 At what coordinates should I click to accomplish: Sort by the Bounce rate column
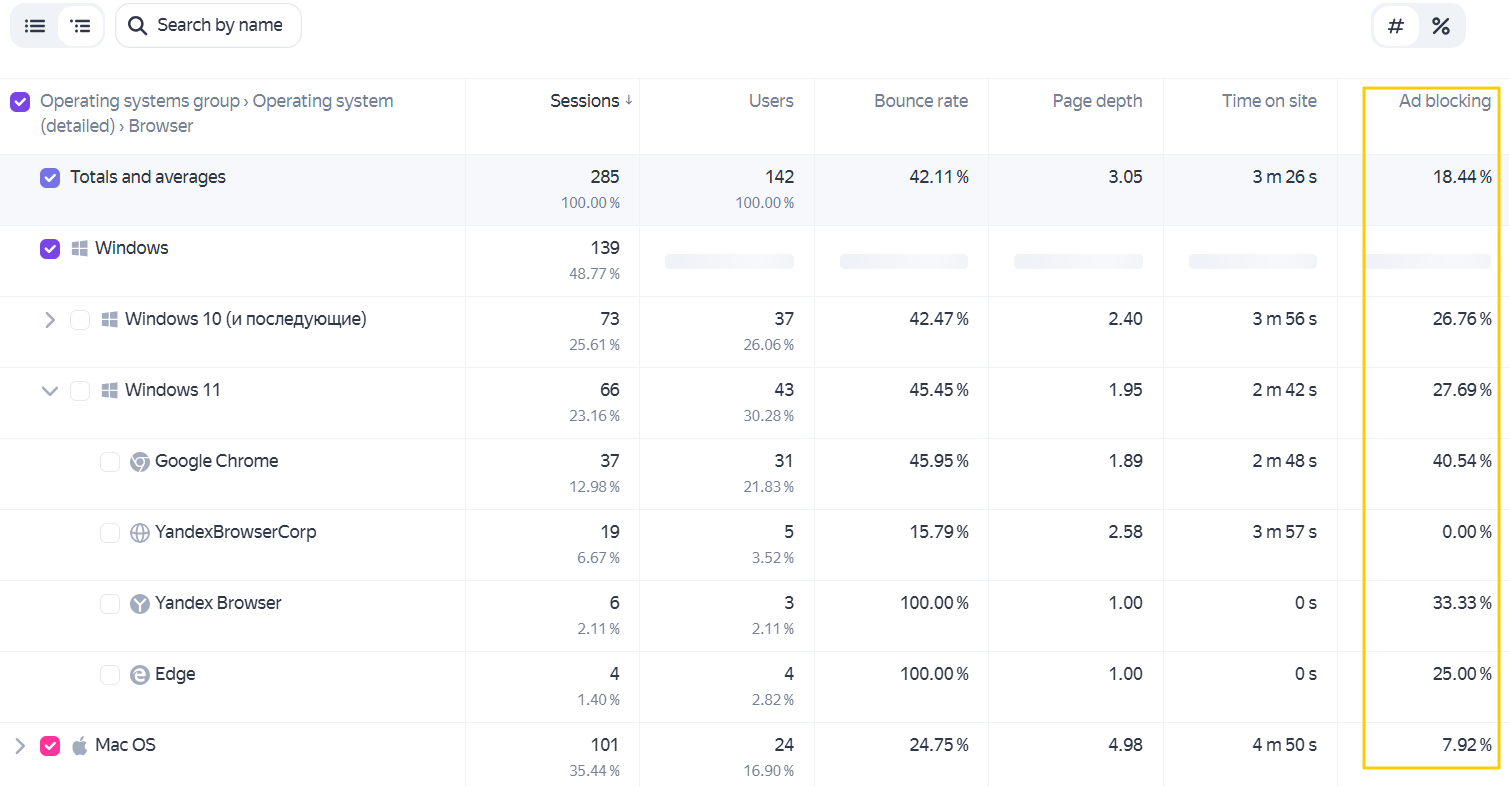pyautogui.click(x=921, y=101)
